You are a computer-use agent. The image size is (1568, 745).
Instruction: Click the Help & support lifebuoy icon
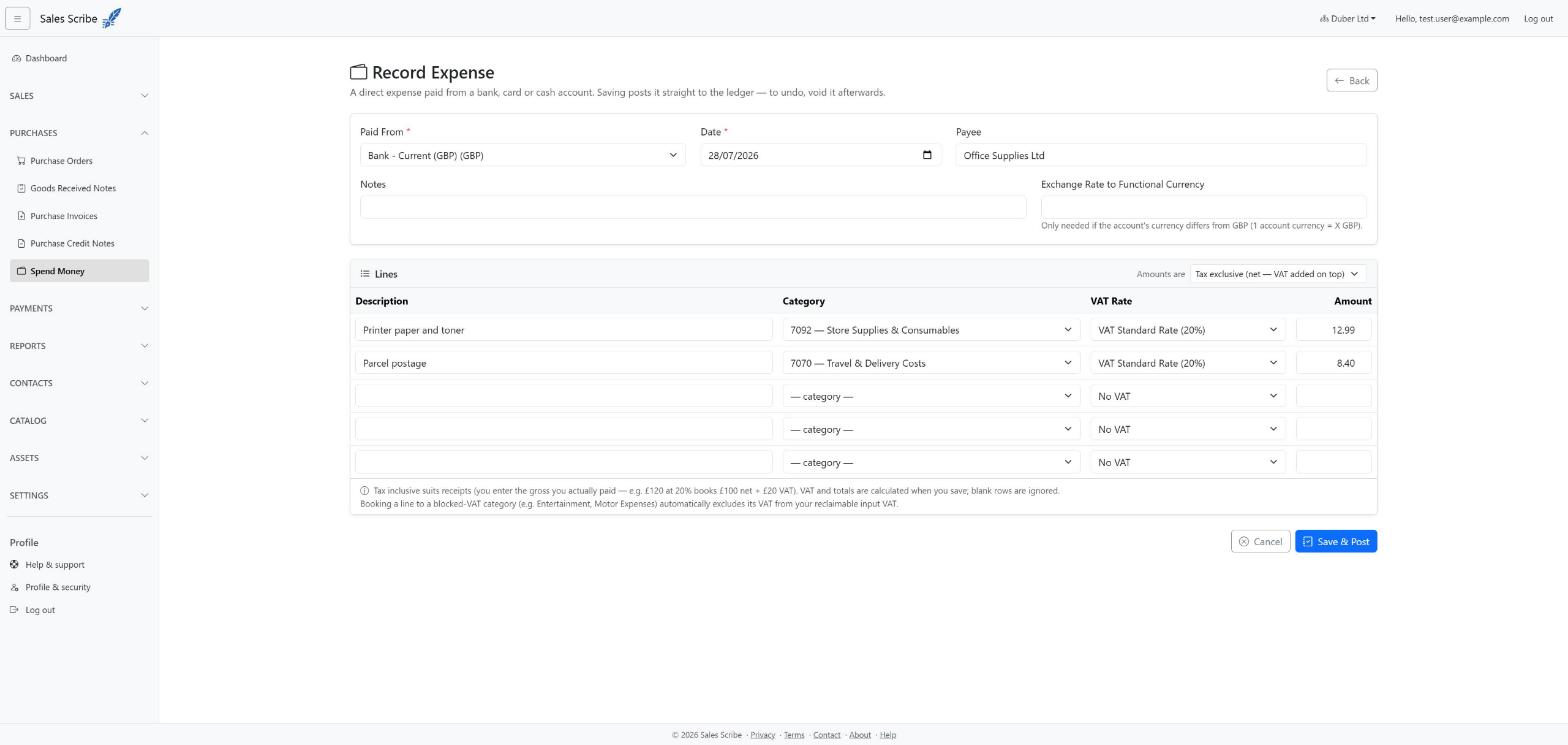tap(15, 565)
